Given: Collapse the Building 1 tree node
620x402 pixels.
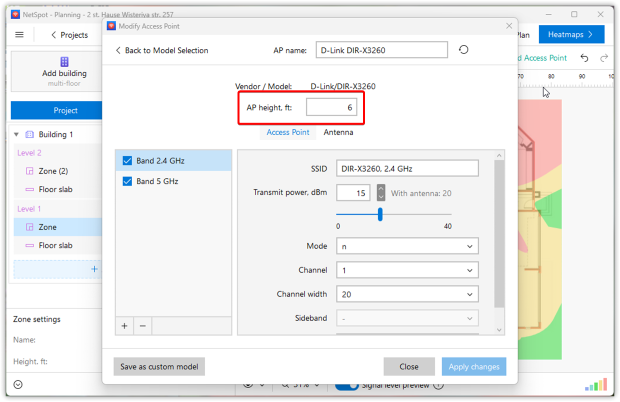Looking at the screenshot, I should point(17,134).
